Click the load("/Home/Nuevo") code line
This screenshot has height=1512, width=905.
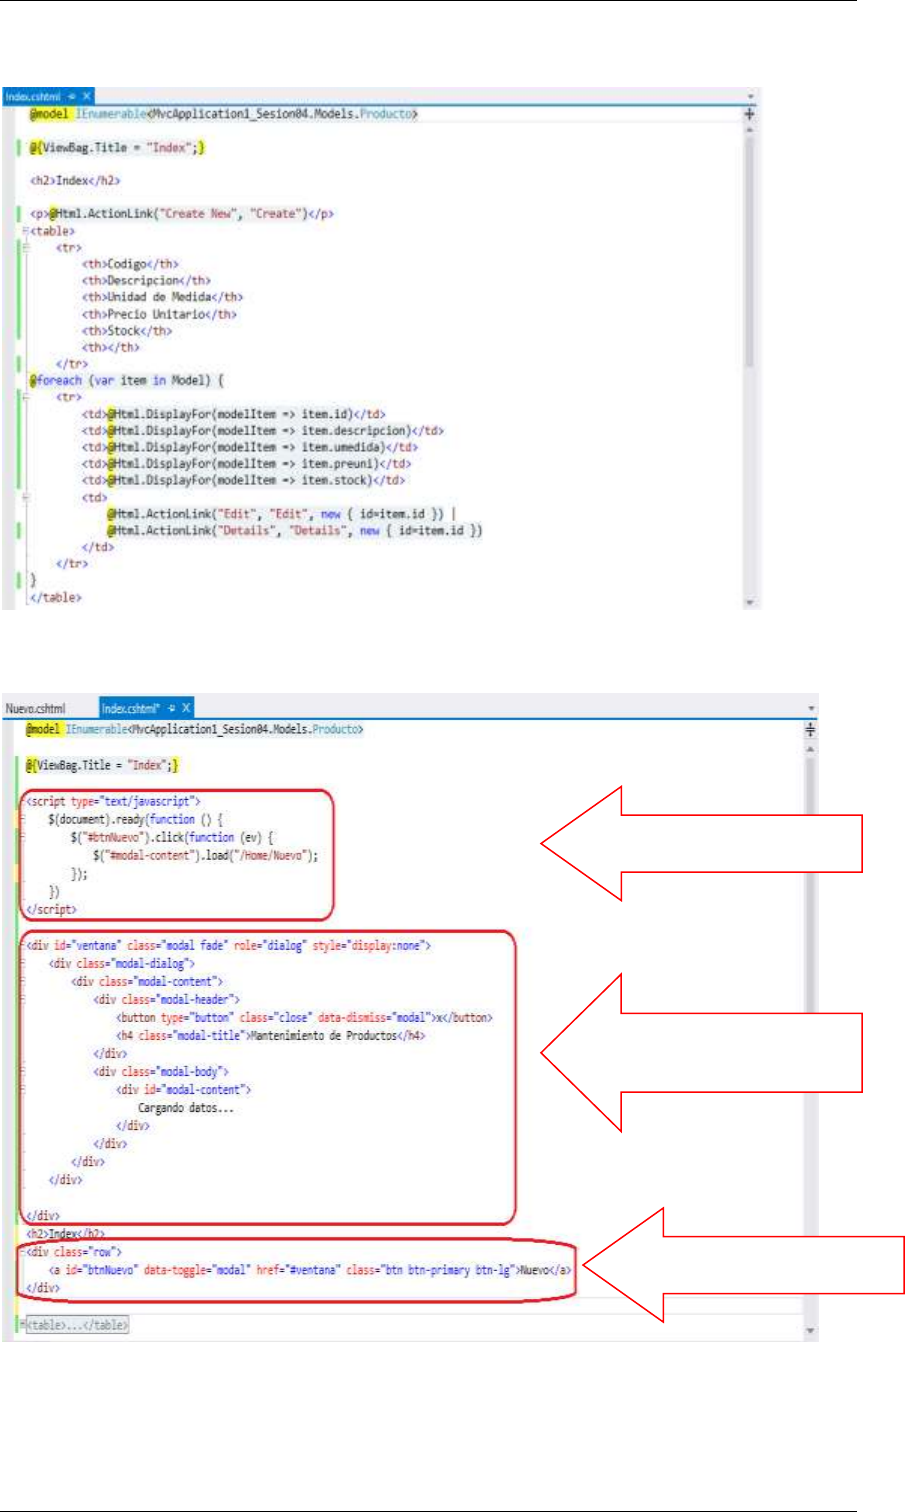(206, 856)
